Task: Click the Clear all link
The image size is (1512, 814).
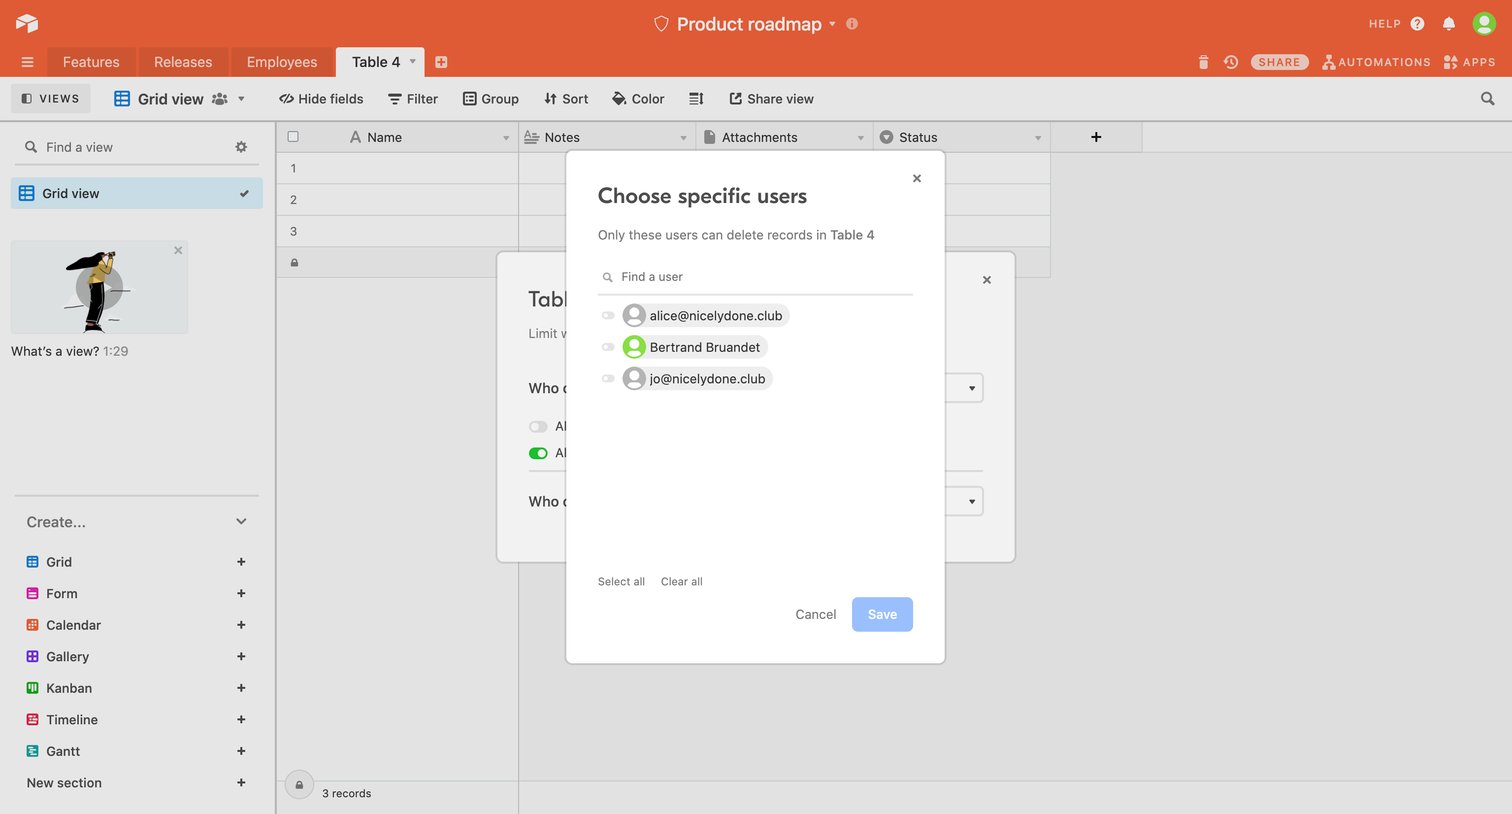Action: (682, 581)
